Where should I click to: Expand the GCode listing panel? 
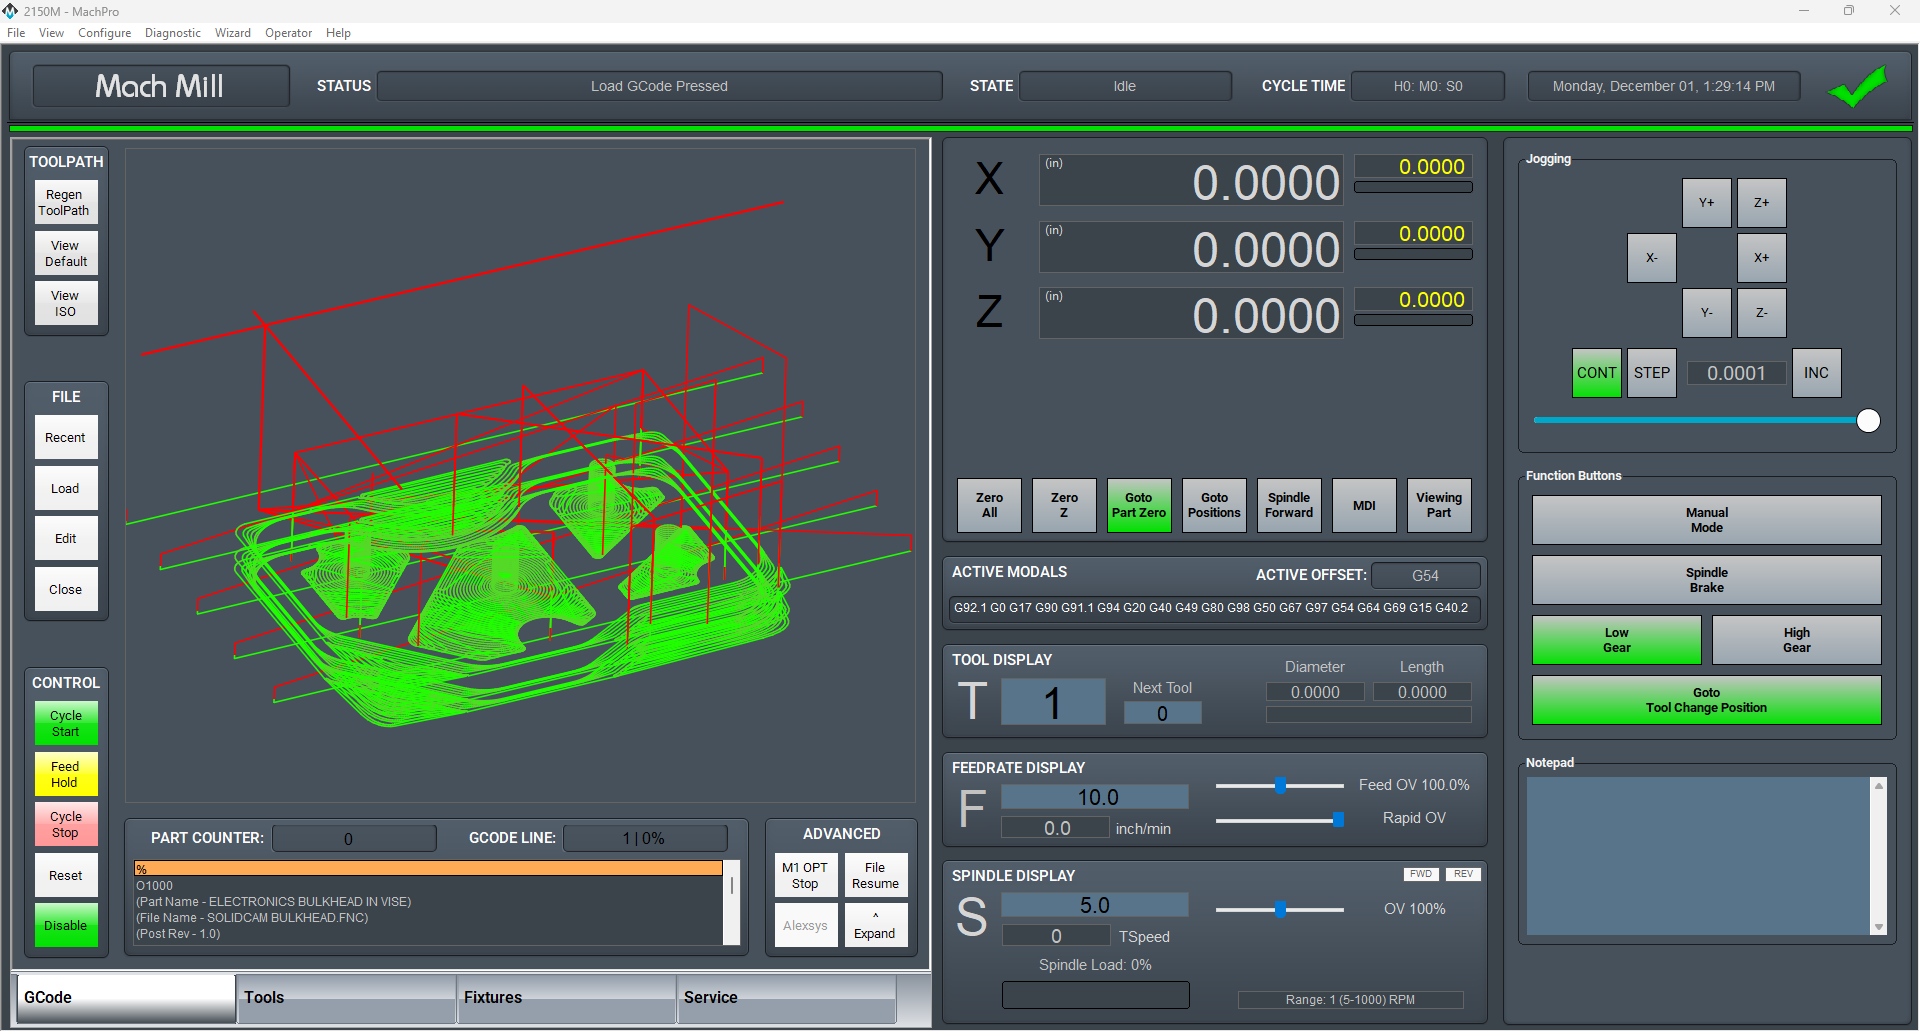[x=875, y=925]
